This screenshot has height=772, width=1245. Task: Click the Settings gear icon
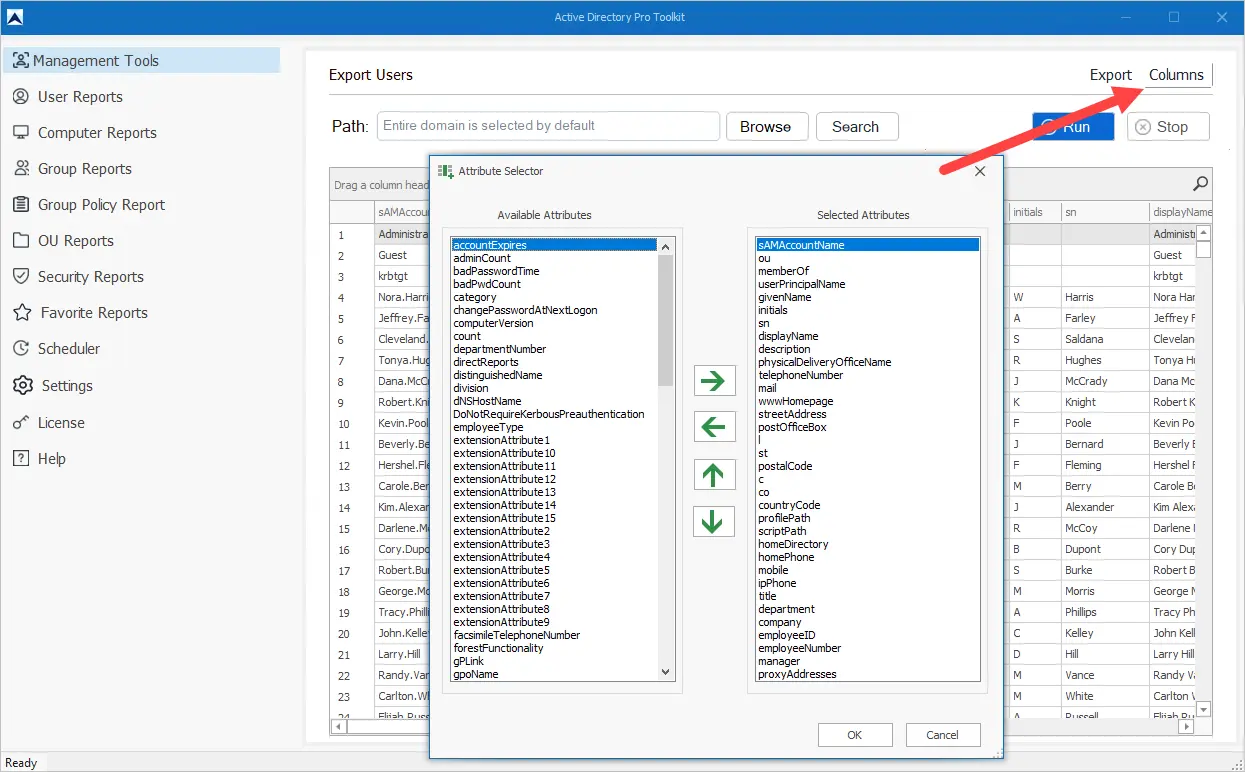(22, 385)
